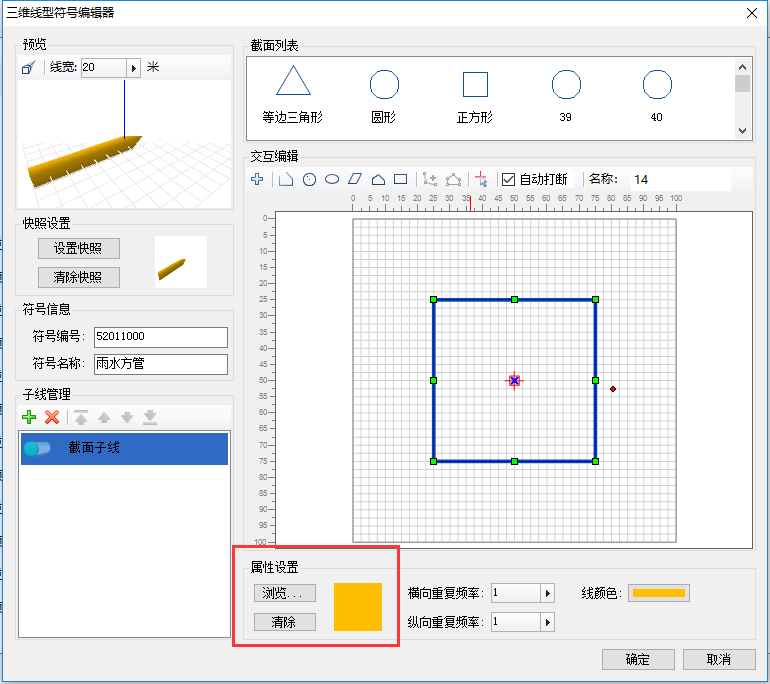
Task: Click the 3D preview pipe model
Action: click(84, 161)
